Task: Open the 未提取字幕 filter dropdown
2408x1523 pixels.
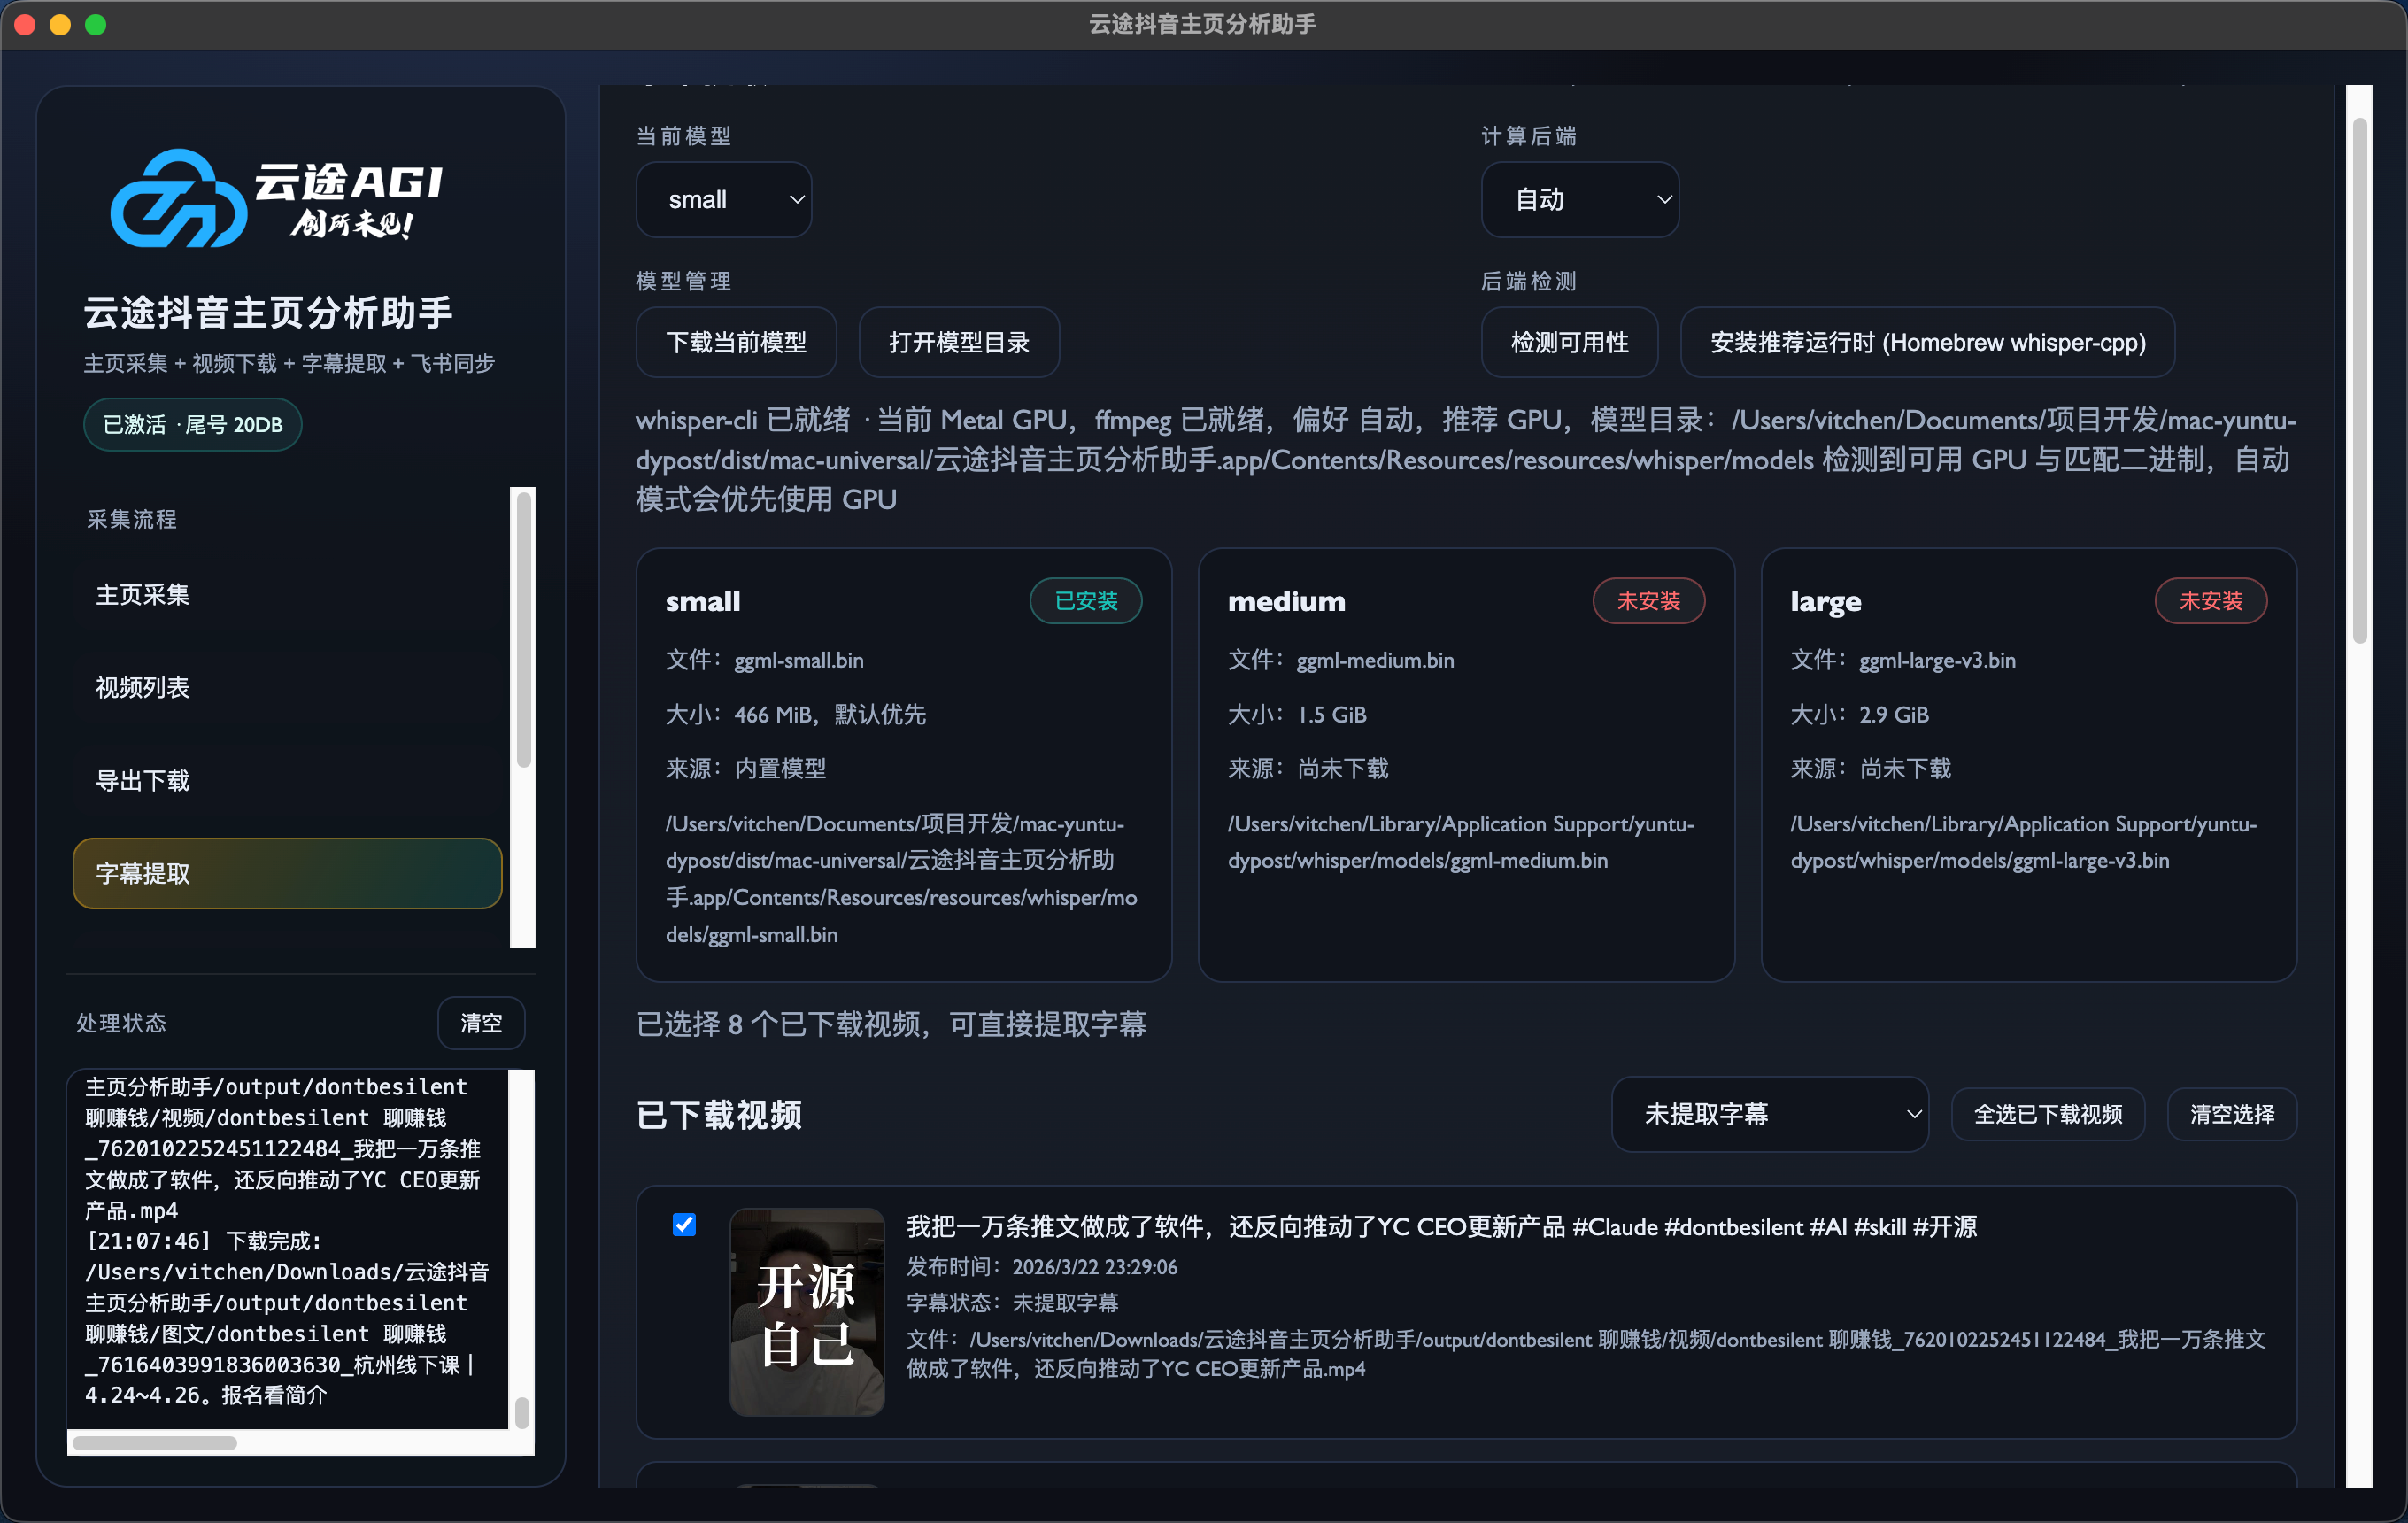Action: click(1769, 1113)
